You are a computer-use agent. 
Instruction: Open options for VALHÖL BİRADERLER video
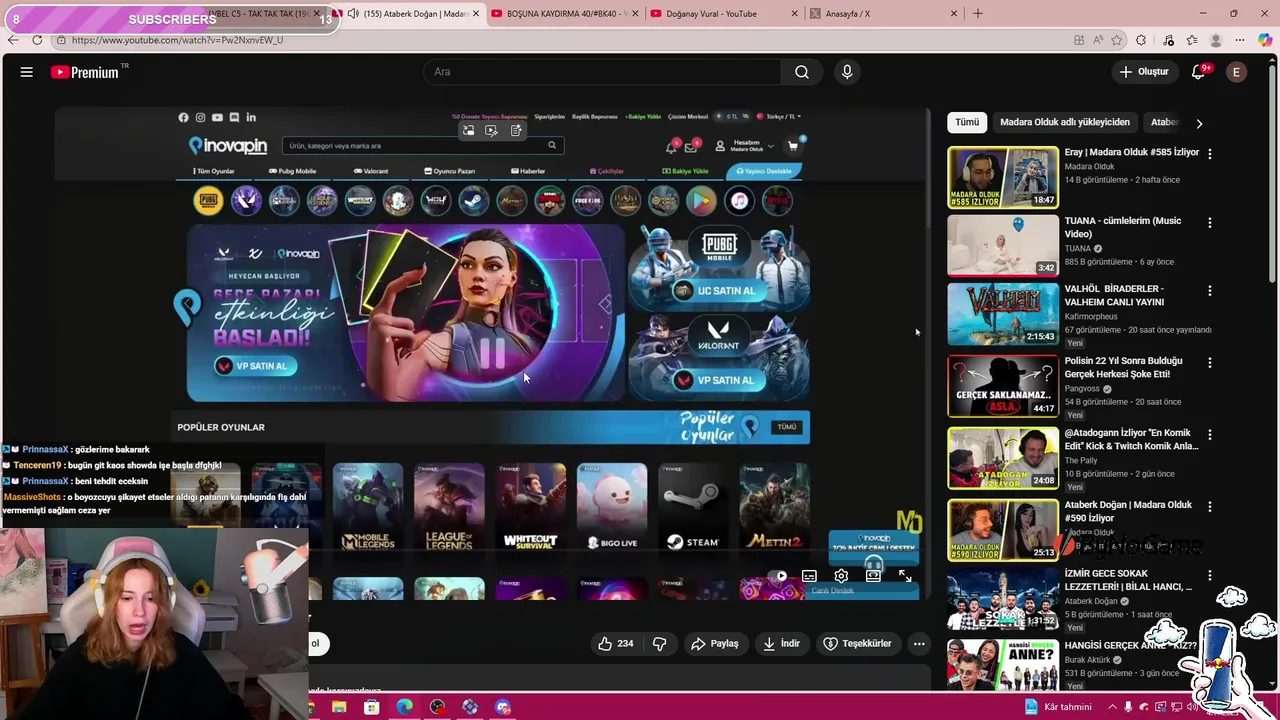(1210, 290)
